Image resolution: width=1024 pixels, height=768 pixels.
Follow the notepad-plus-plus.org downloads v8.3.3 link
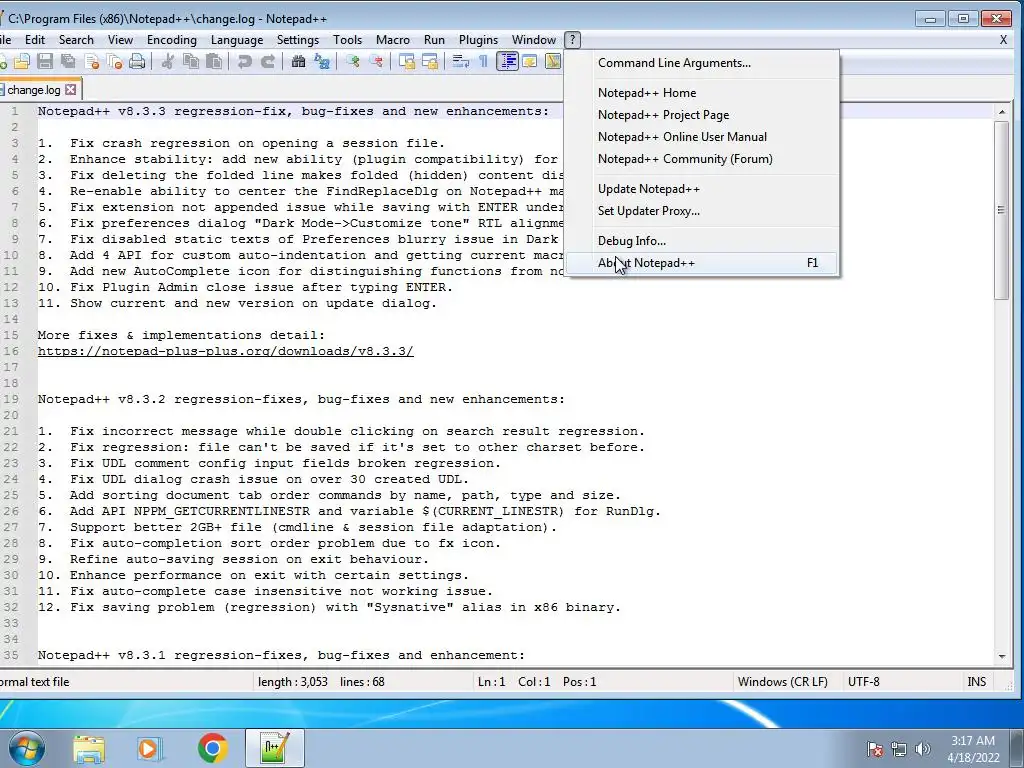click(x=225, y=351)
